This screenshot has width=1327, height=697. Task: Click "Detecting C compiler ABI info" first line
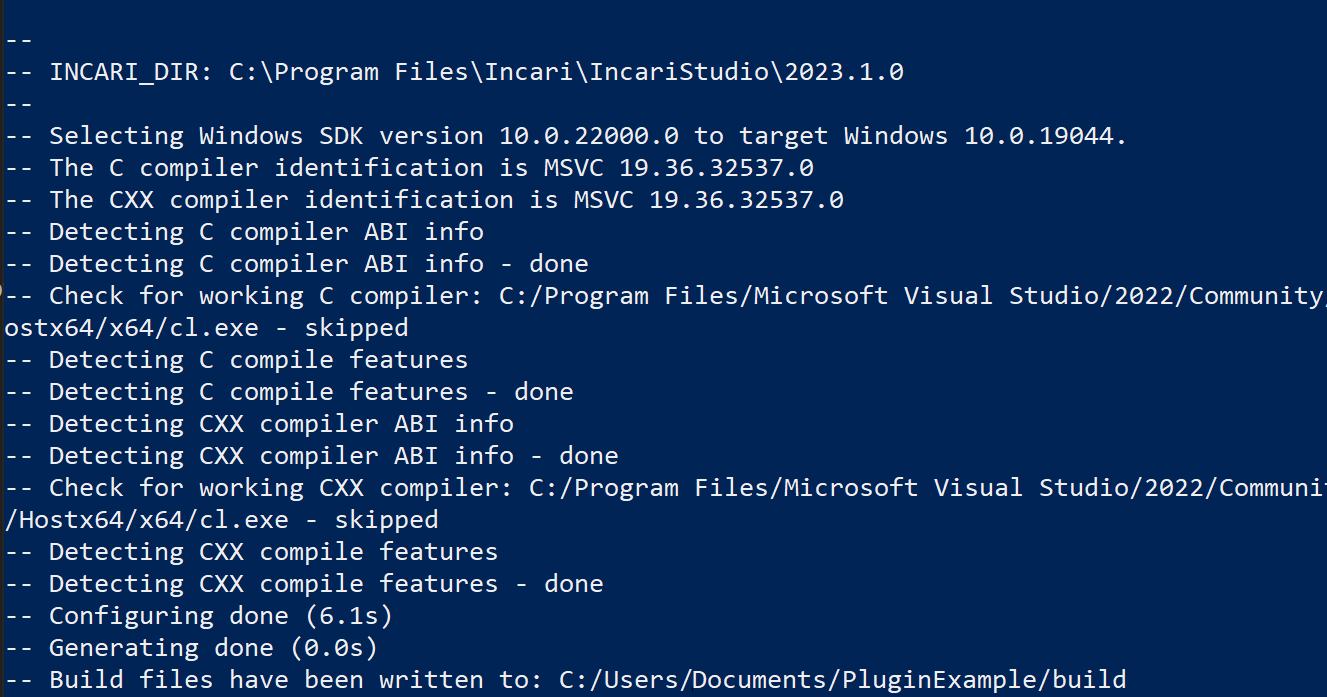(x=244, y=232)
